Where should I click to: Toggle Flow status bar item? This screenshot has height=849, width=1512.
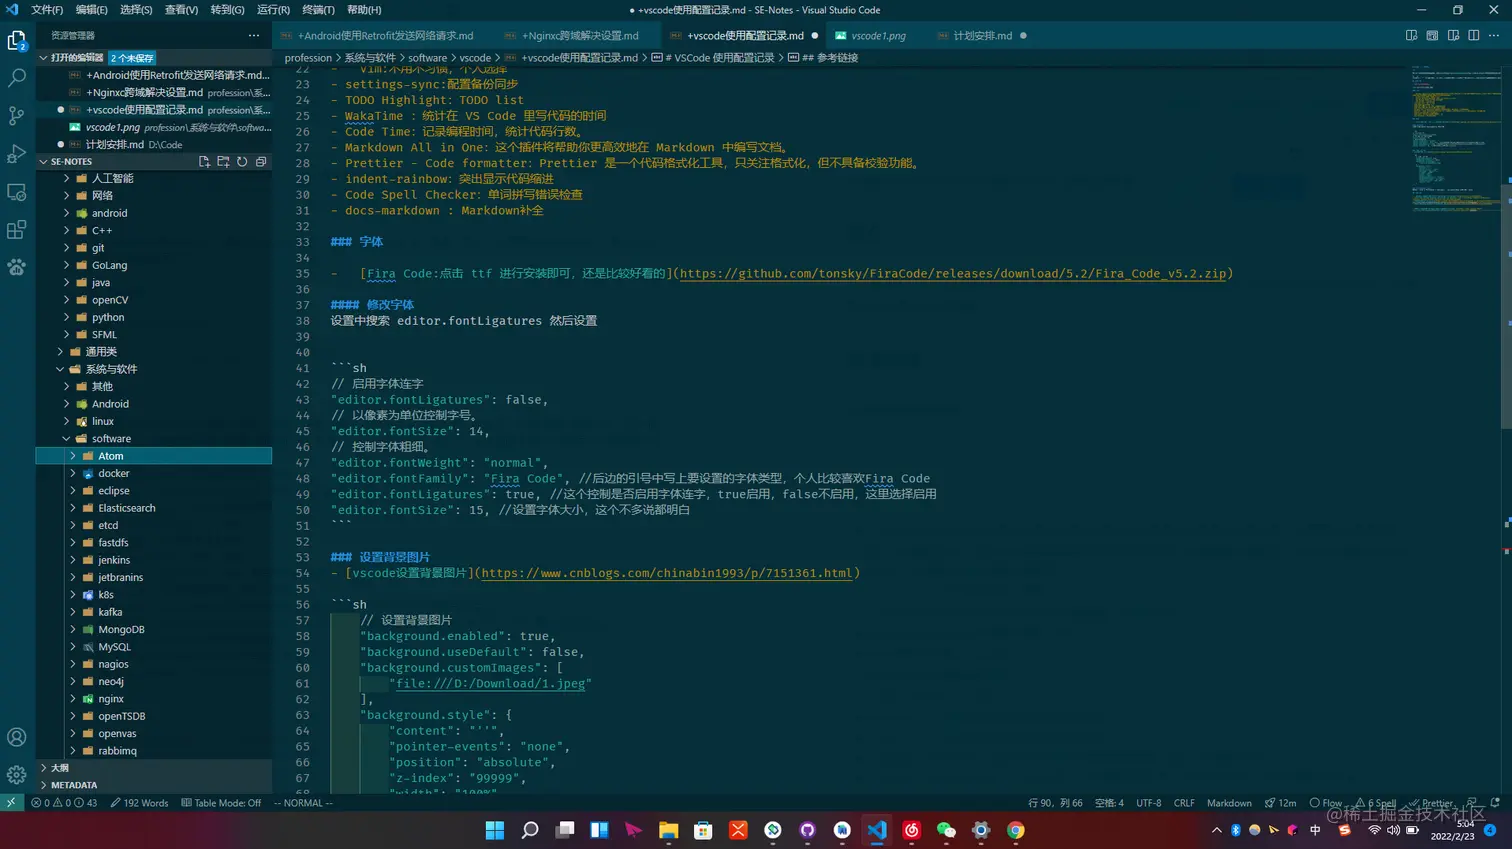pyautogui.click(x=1326, y=803)
